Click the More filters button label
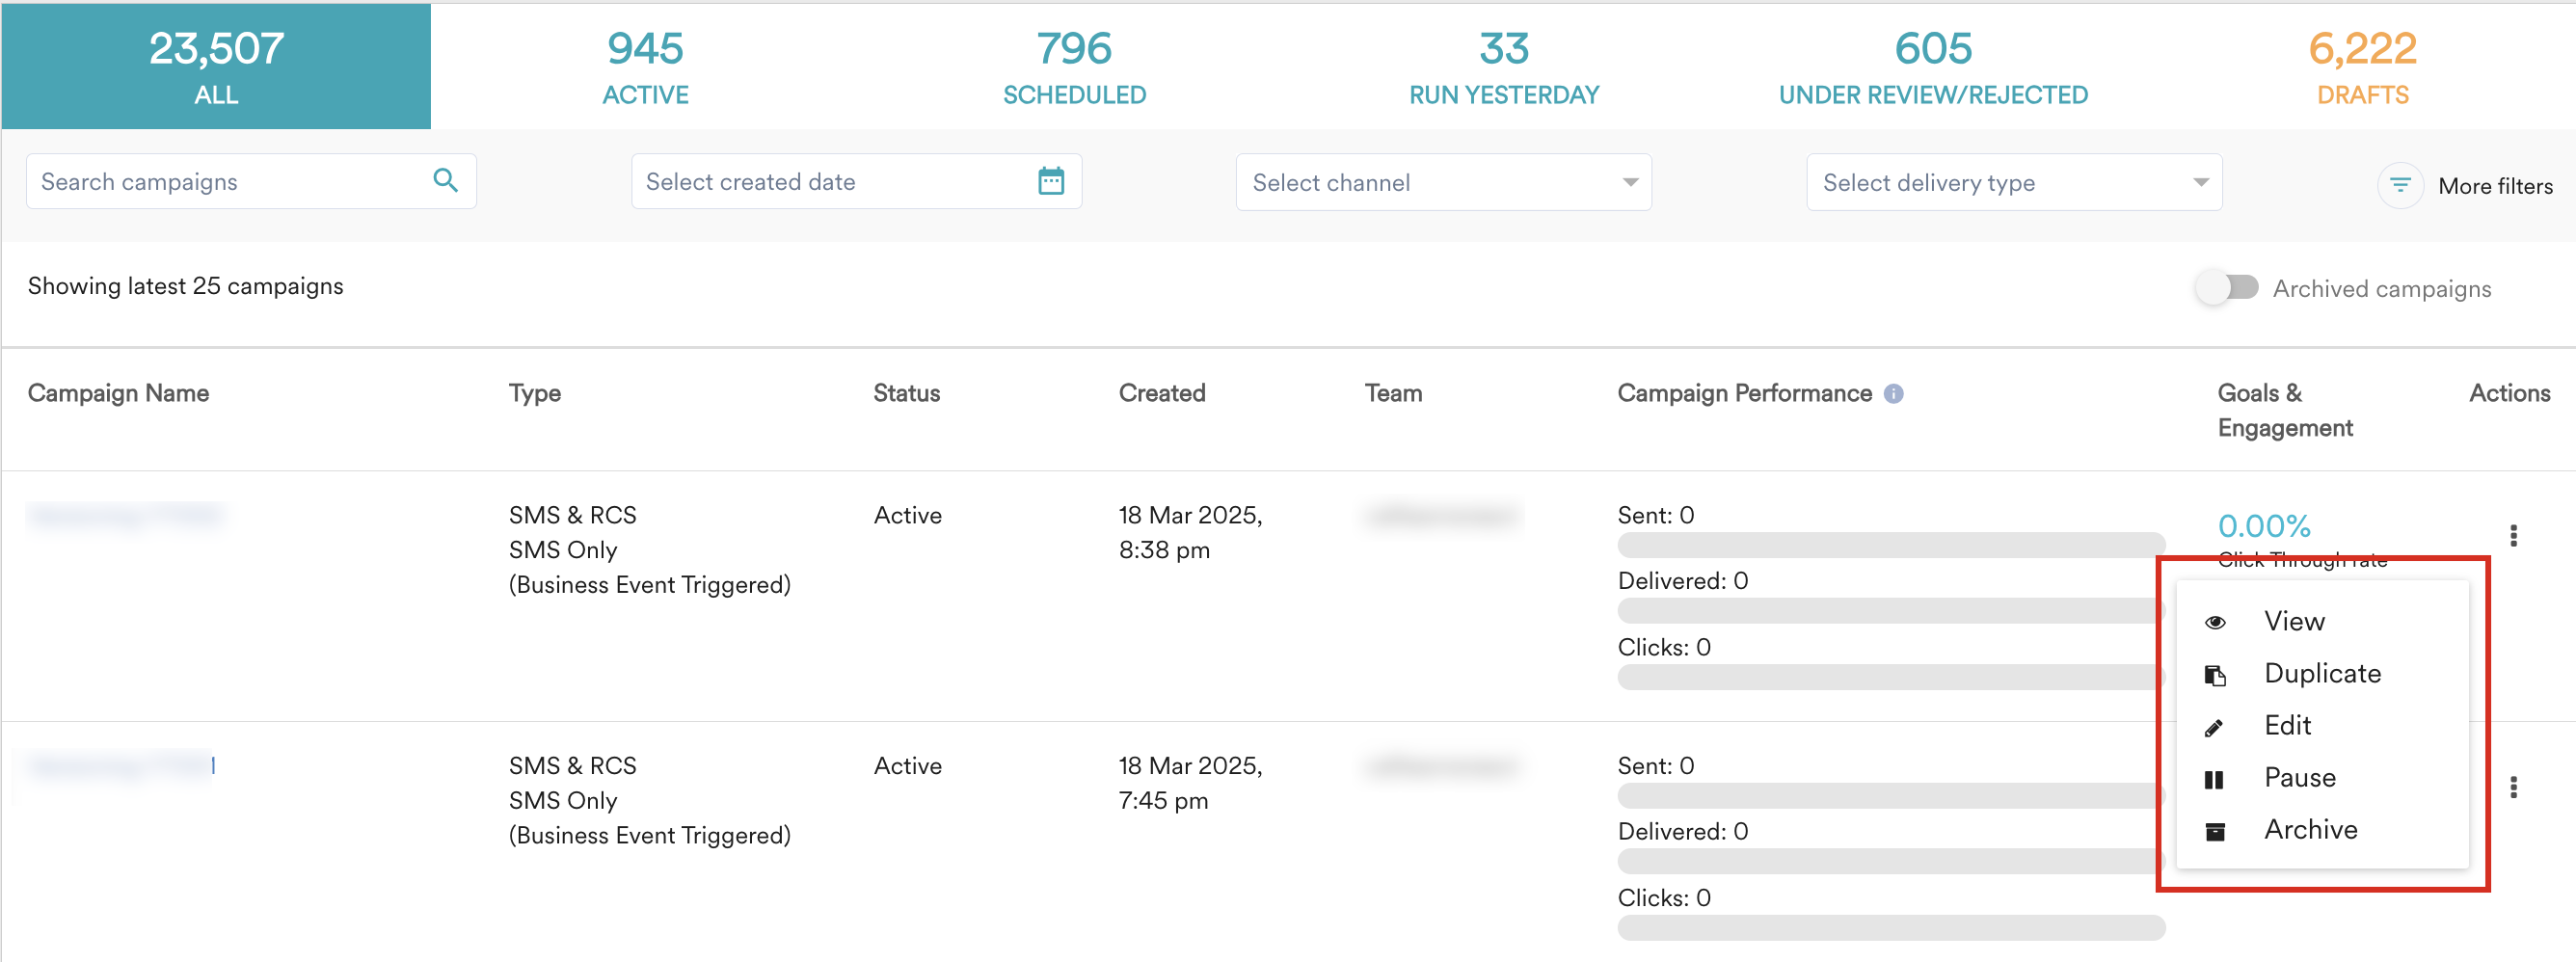2576x962 pixels. [2494, 187]
